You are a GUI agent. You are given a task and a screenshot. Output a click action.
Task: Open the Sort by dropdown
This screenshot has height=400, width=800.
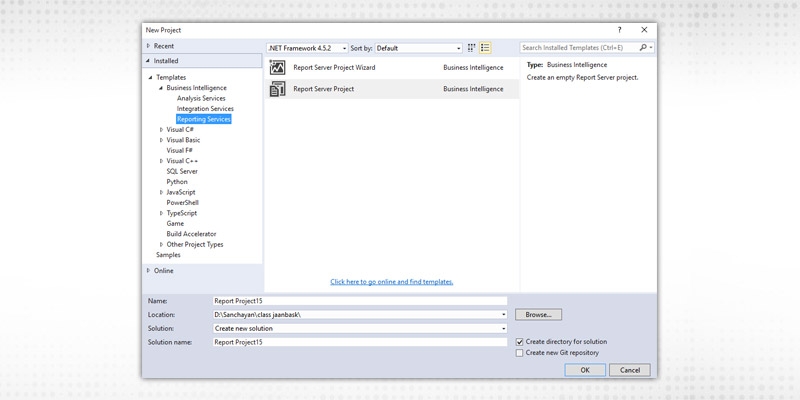coord(418,47)
